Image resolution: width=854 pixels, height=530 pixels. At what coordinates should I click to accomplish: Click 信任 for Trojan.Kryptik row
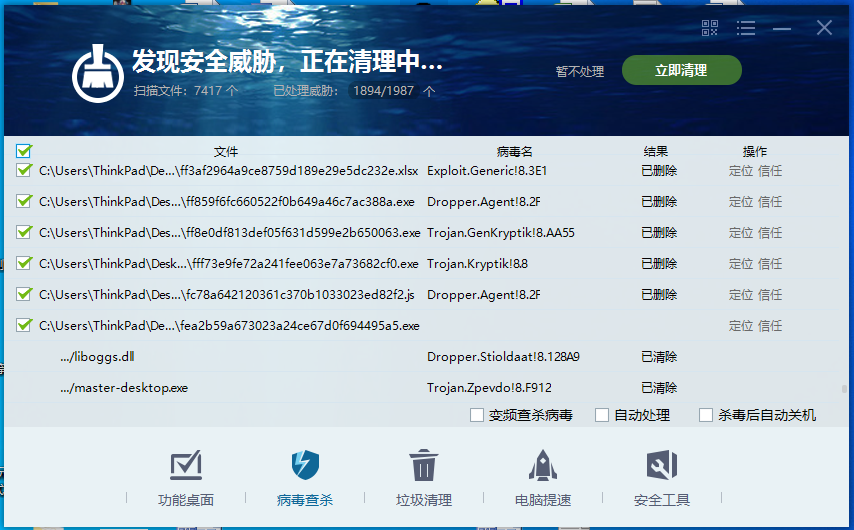[770, 264]
